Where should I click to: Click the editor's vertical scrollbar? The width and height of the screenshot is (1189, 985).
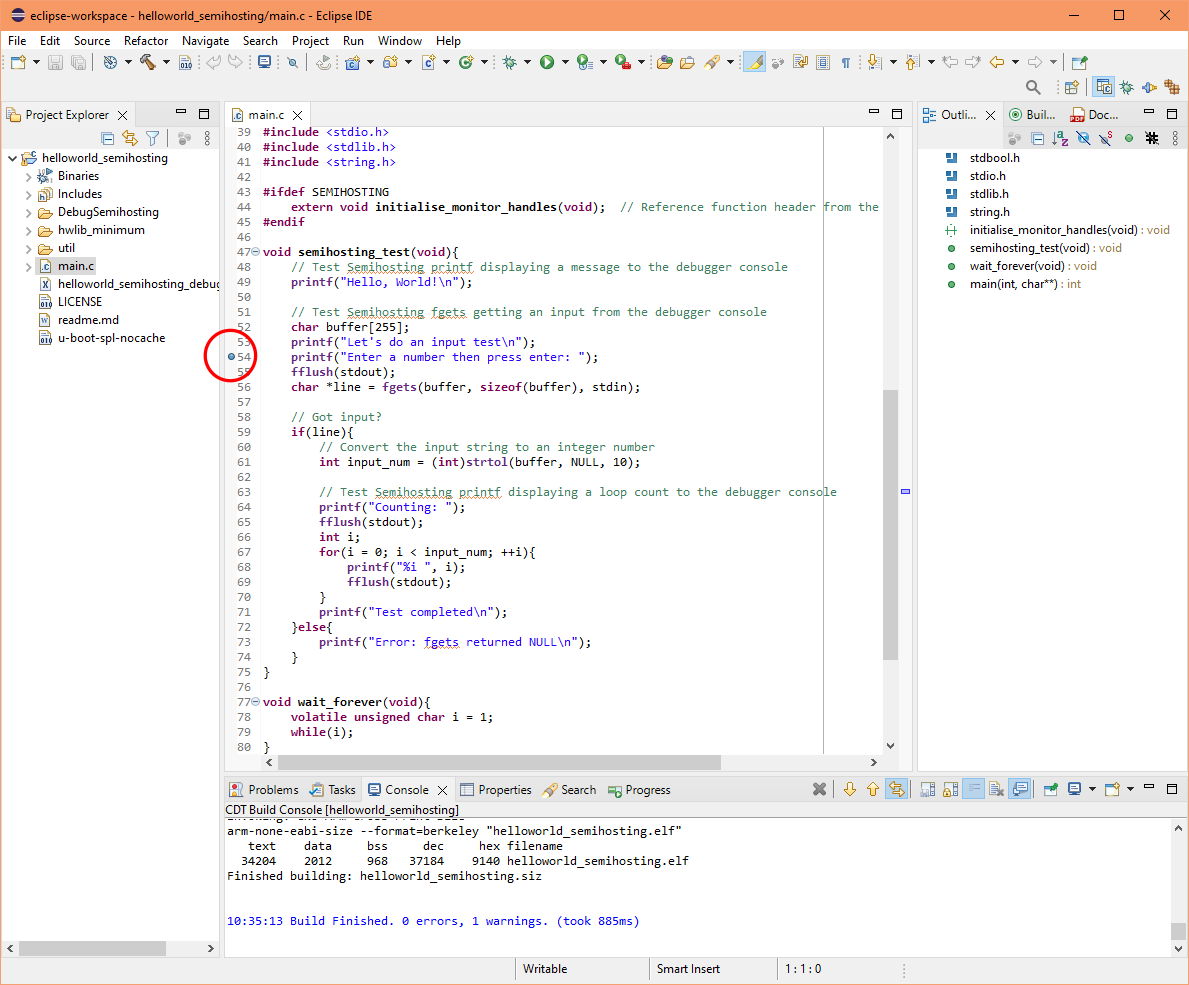890,490
